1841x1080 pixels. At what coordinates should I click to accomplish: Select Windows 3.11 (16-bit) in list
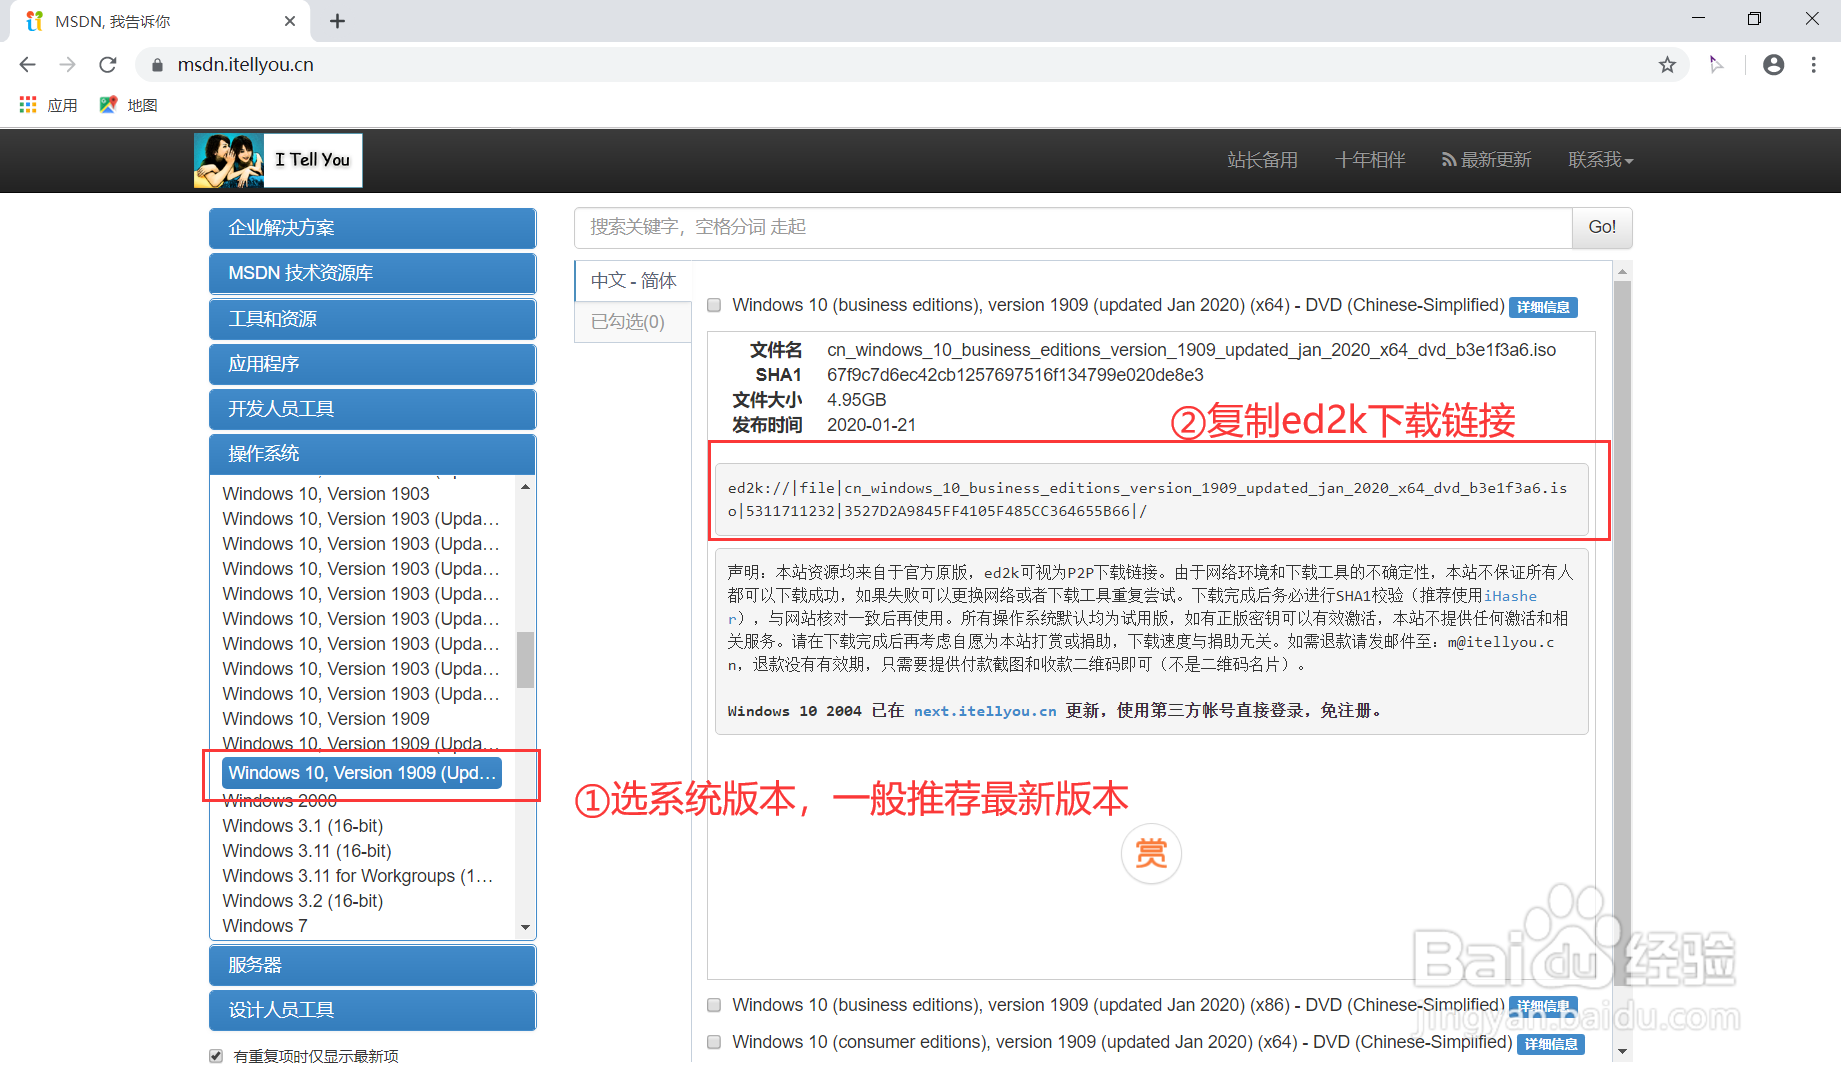(x=307, y=851)
